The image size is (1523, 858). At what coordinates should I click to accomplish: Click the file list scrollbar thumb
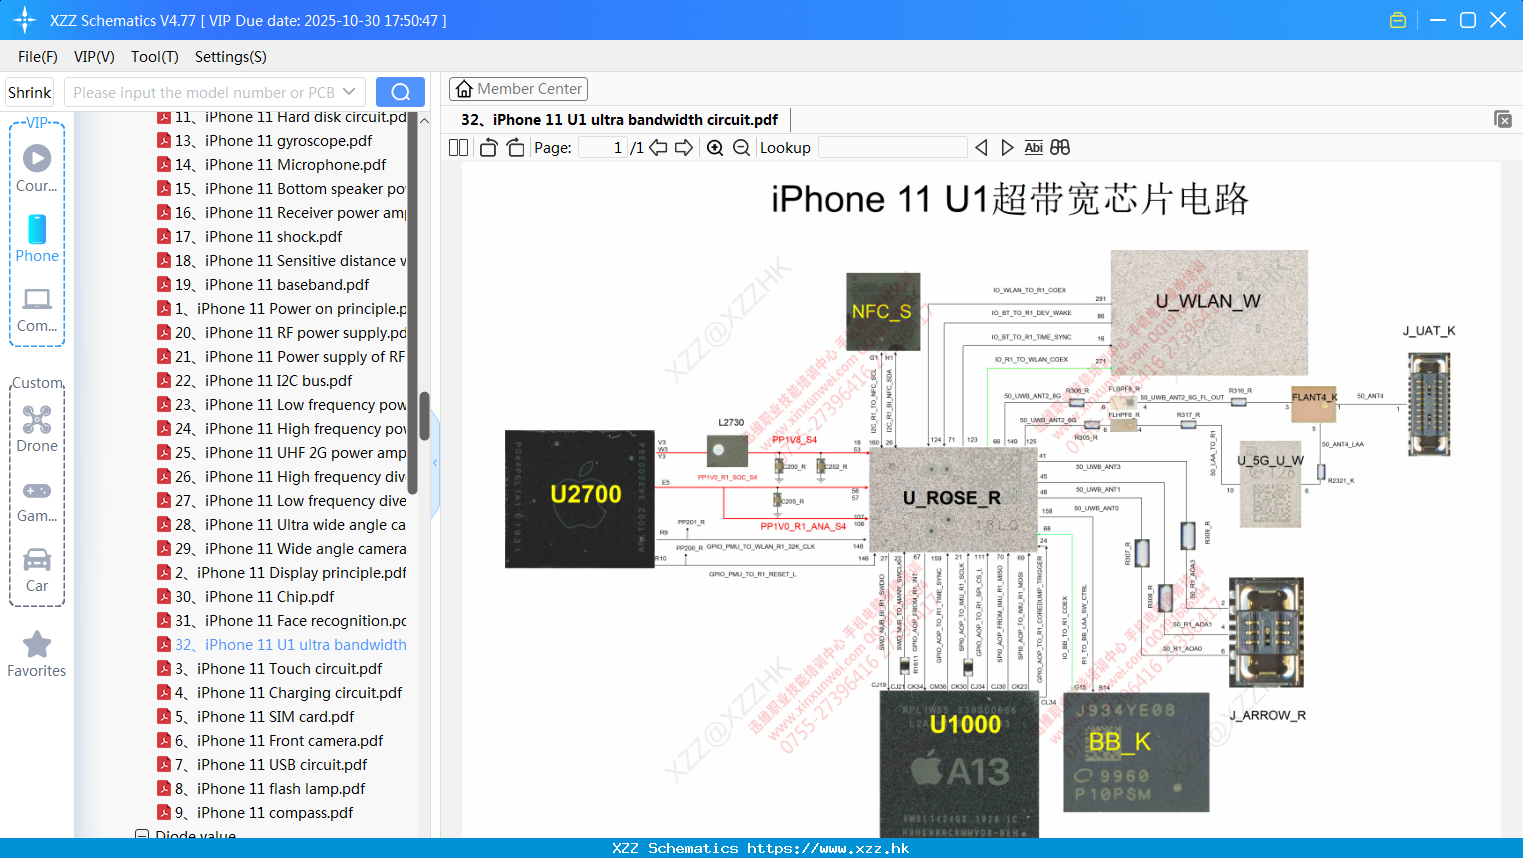(x=424, y=415)
